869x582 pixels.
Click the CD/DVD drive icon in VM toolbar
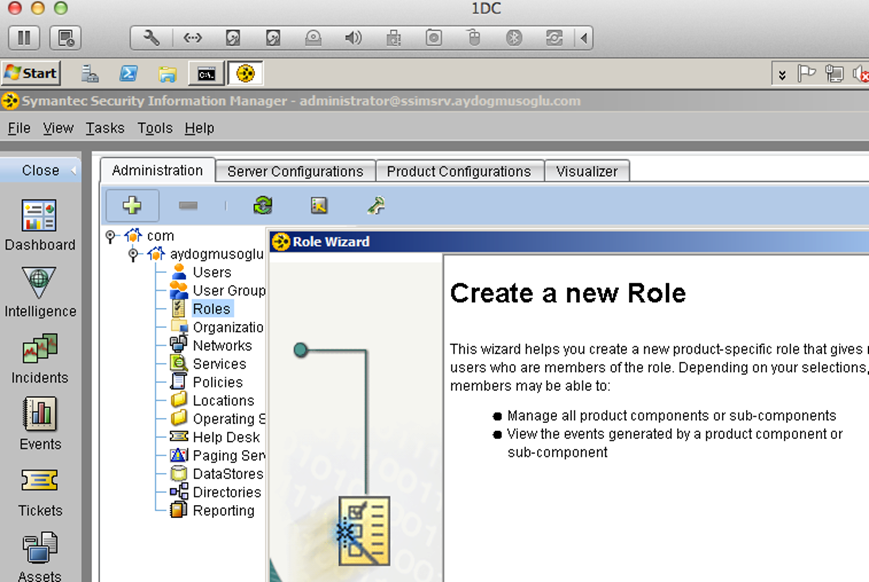pyautogui.click(x=313, y=38)
